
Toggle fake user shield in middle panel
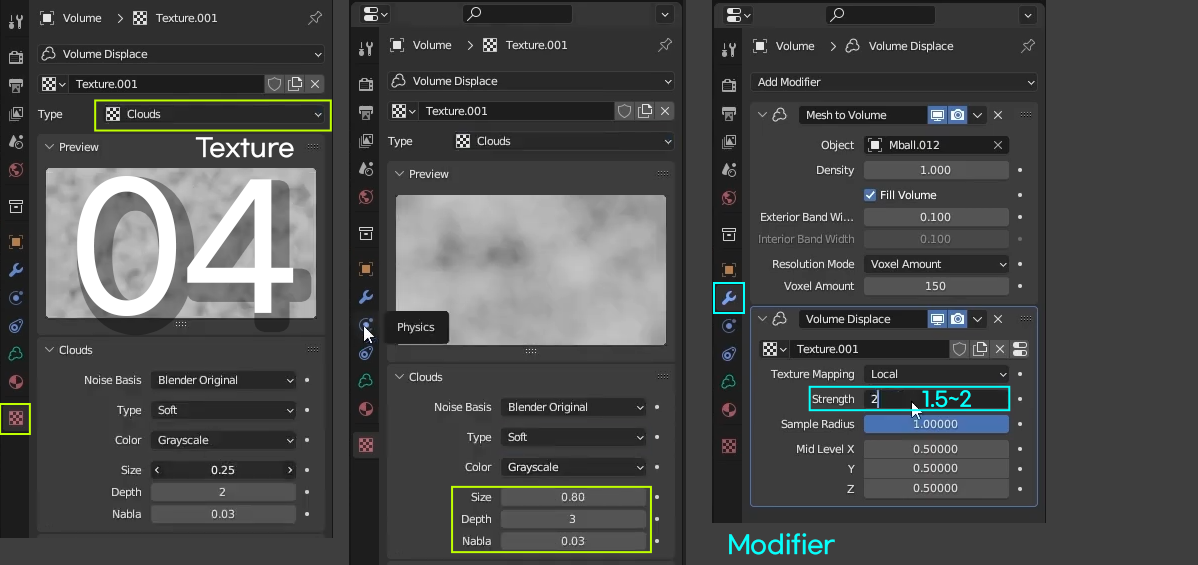coord(624,111)
